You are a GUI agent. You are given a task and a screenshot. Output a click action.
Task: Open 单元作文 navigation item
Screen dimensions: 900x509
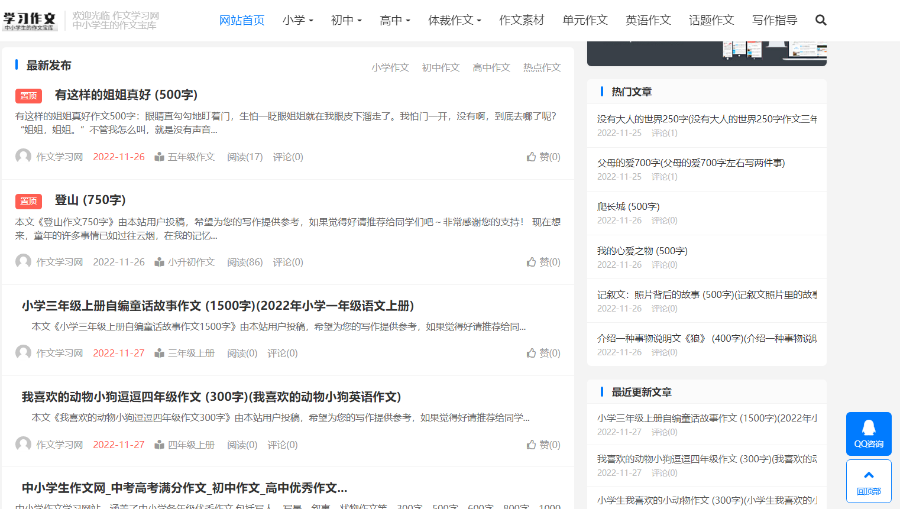(585, 20)
